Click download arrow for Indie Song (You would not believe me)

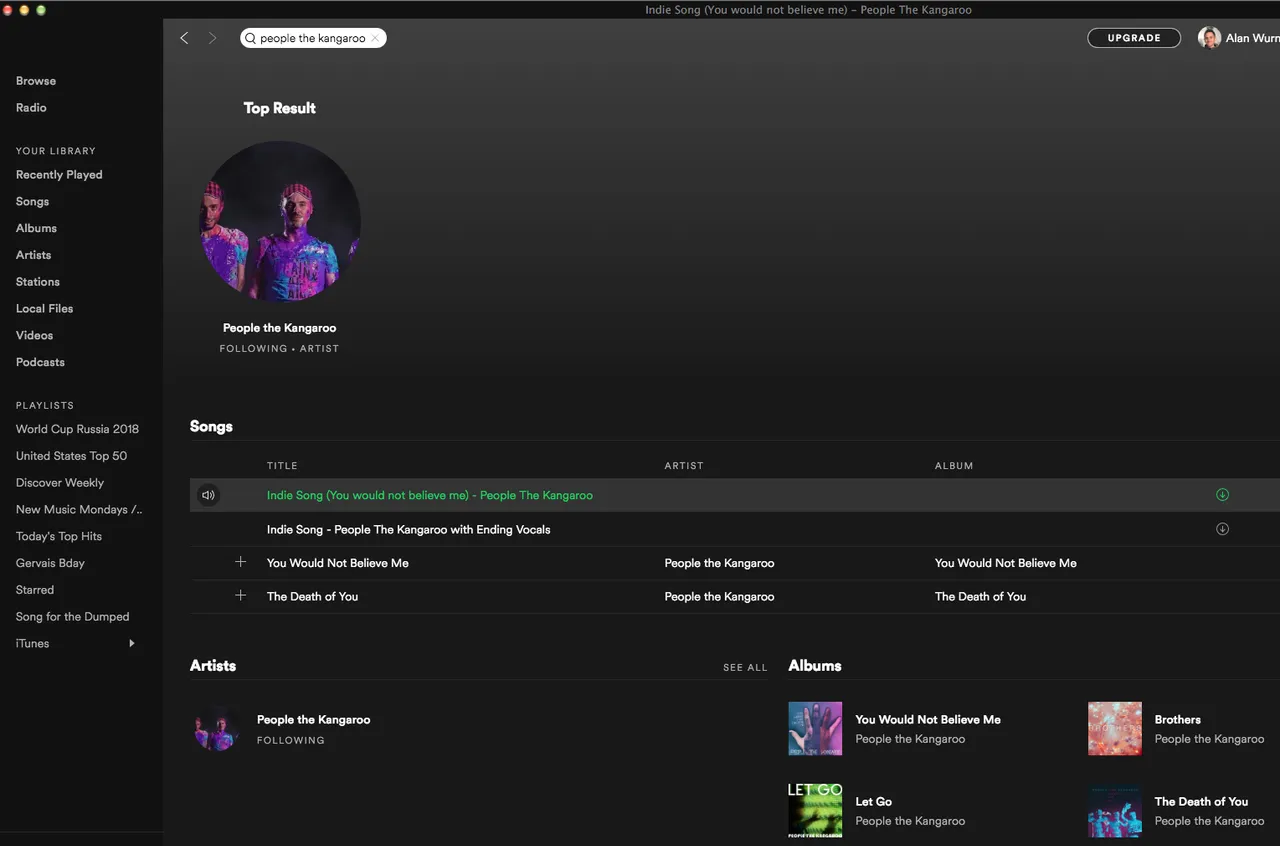coord(1222,495)
